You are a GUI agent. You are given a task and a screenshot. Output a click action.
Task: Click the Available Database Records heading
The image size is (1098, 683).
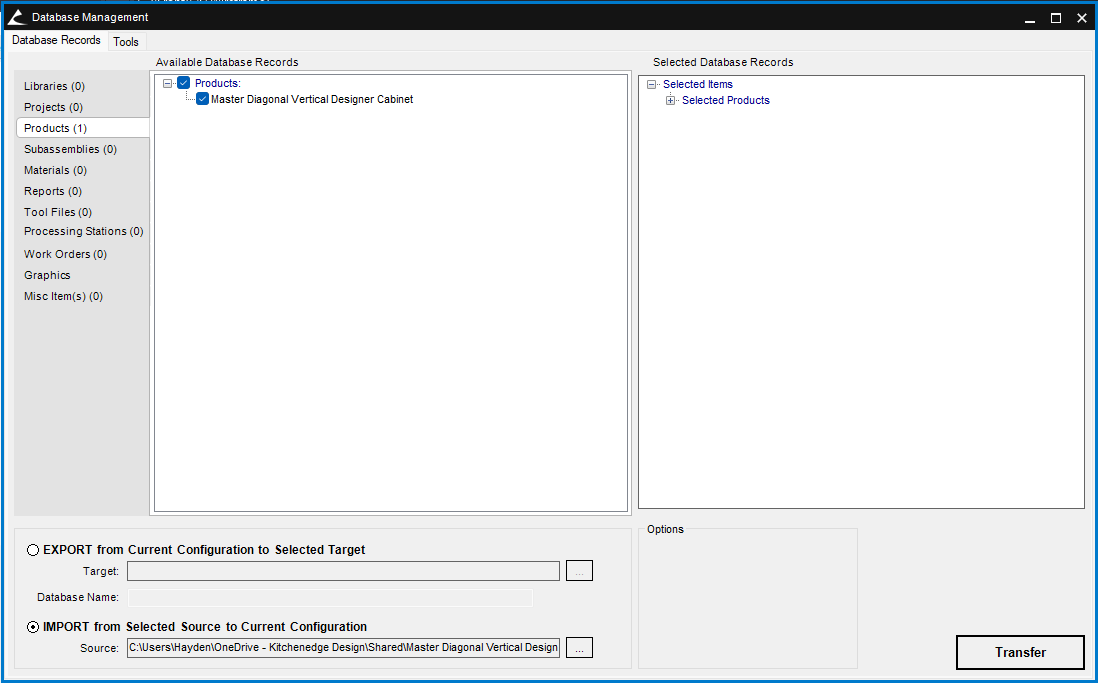click(227, 62)
